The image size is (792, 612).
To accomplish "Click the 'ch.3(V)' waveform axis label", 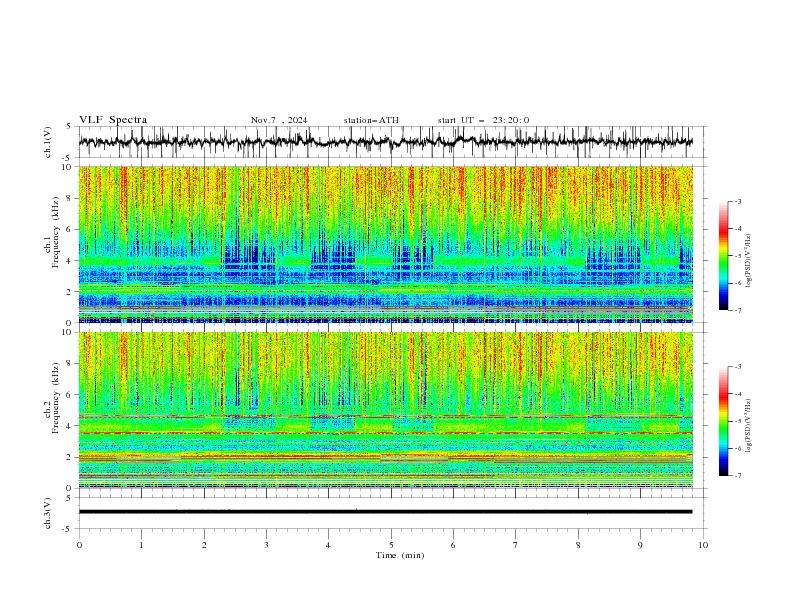I will [48, 513].
